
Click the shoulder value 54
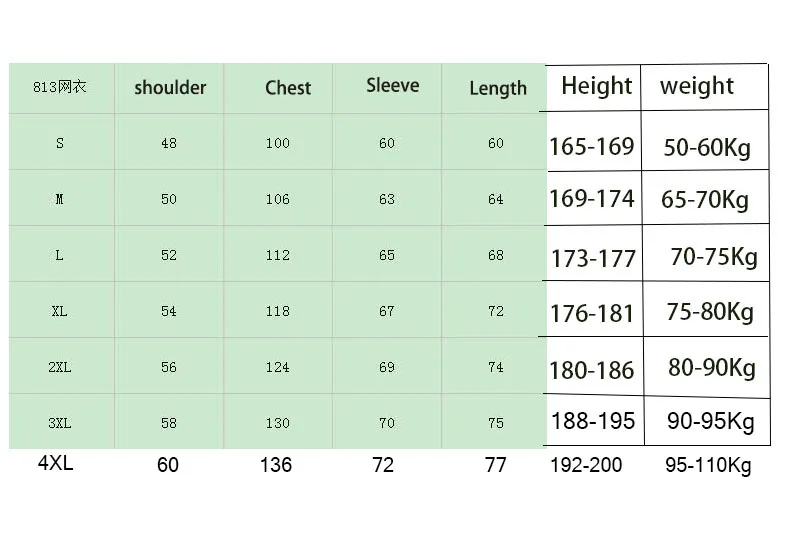[x=168, y=311]
